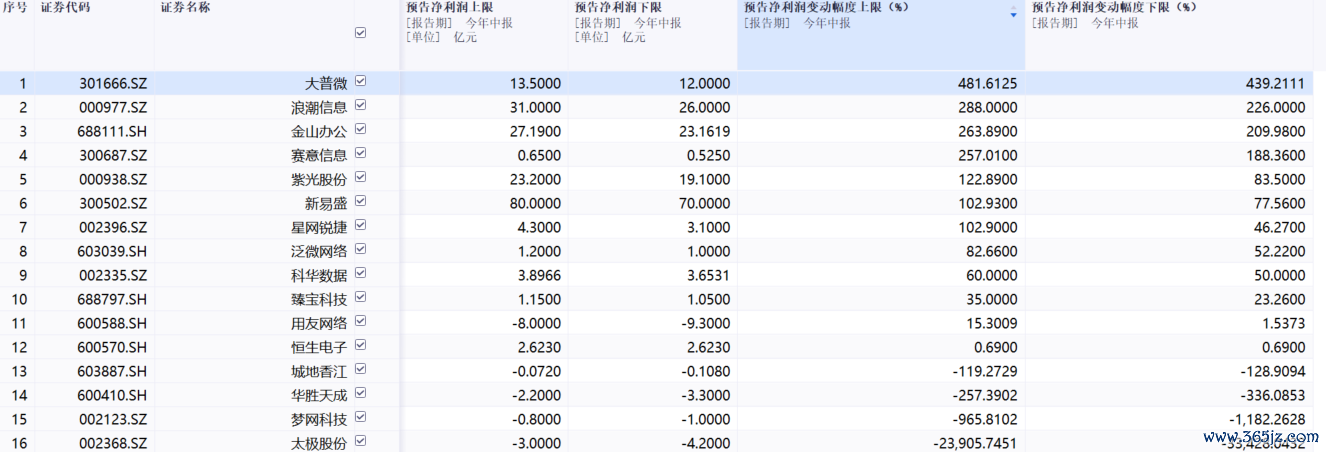Image resolution: width=1326 pixels, height=452 pixels.
Task: Click the code 002123.SZ
Action: coord(113,419)
